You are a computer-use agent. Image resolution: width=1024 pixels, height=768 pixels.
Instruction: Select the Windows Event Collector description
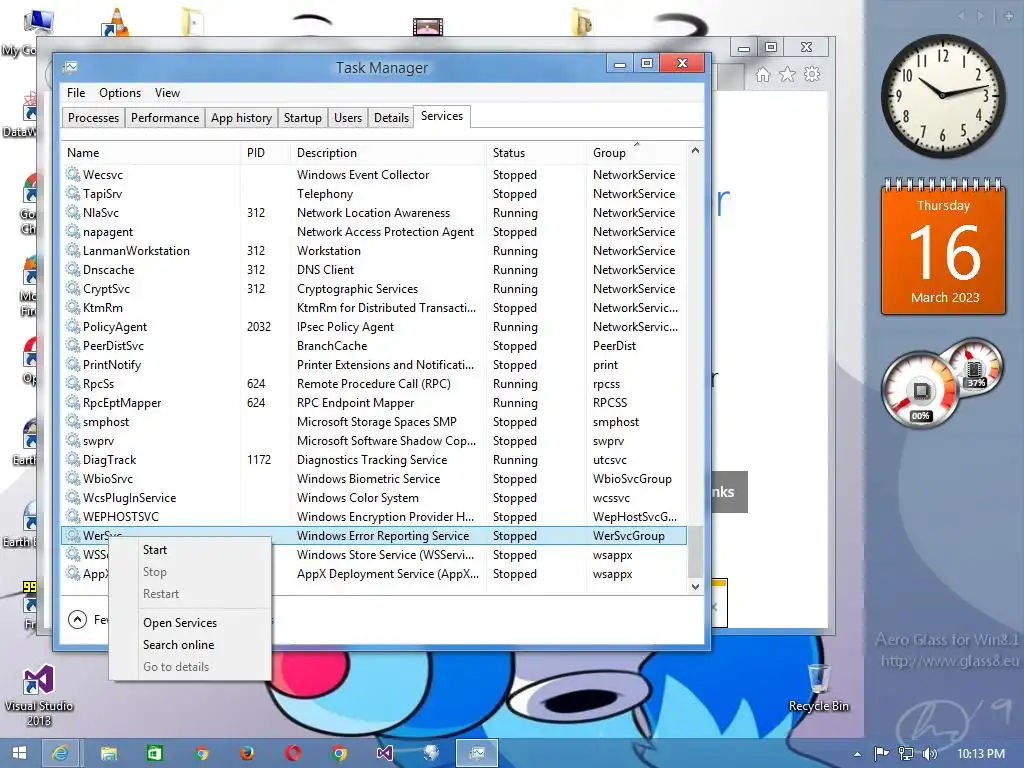pyautogui.click(x=363, y=174)
